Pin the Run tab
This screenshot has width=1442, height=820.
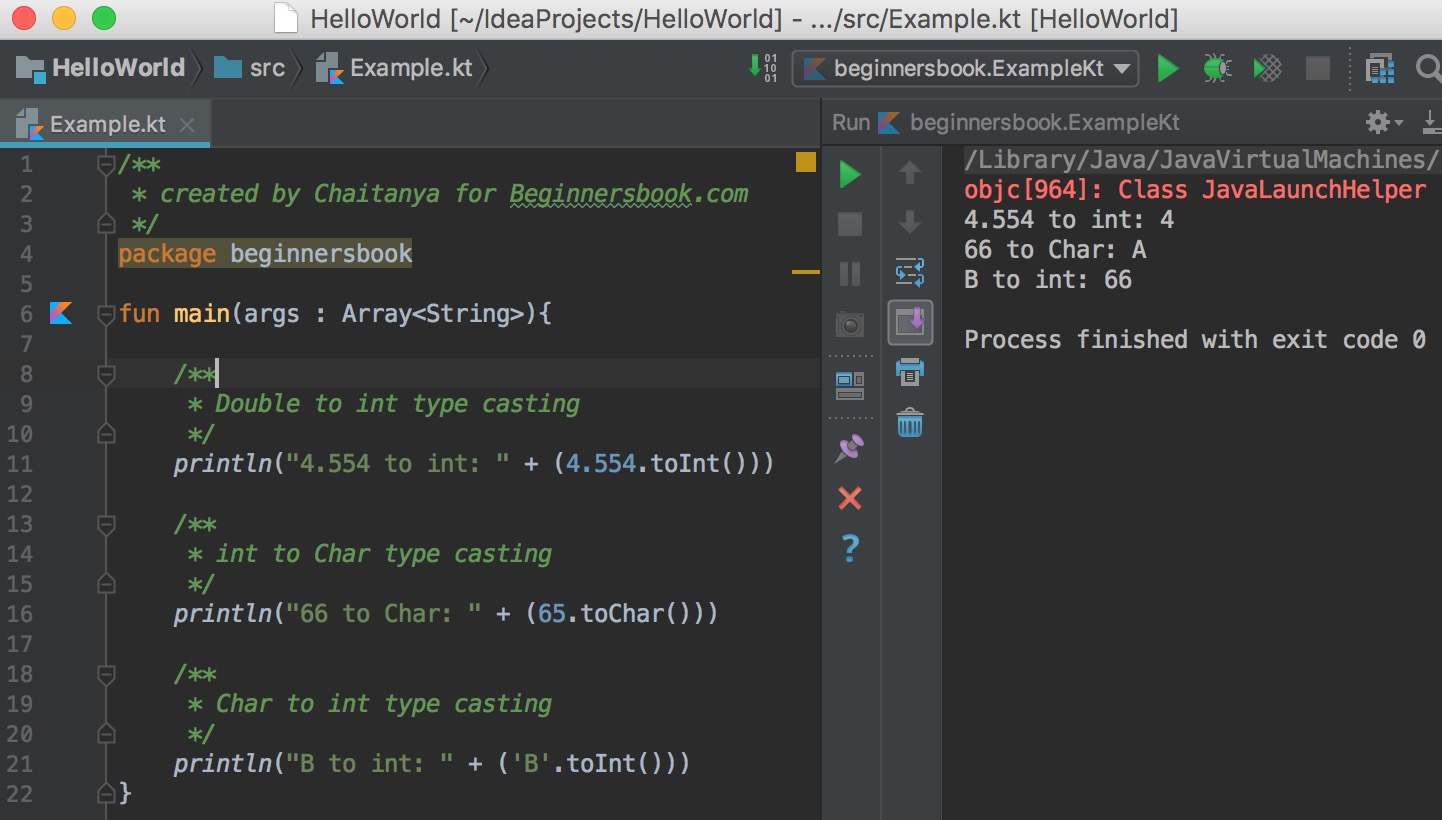[x=849, y=447]
